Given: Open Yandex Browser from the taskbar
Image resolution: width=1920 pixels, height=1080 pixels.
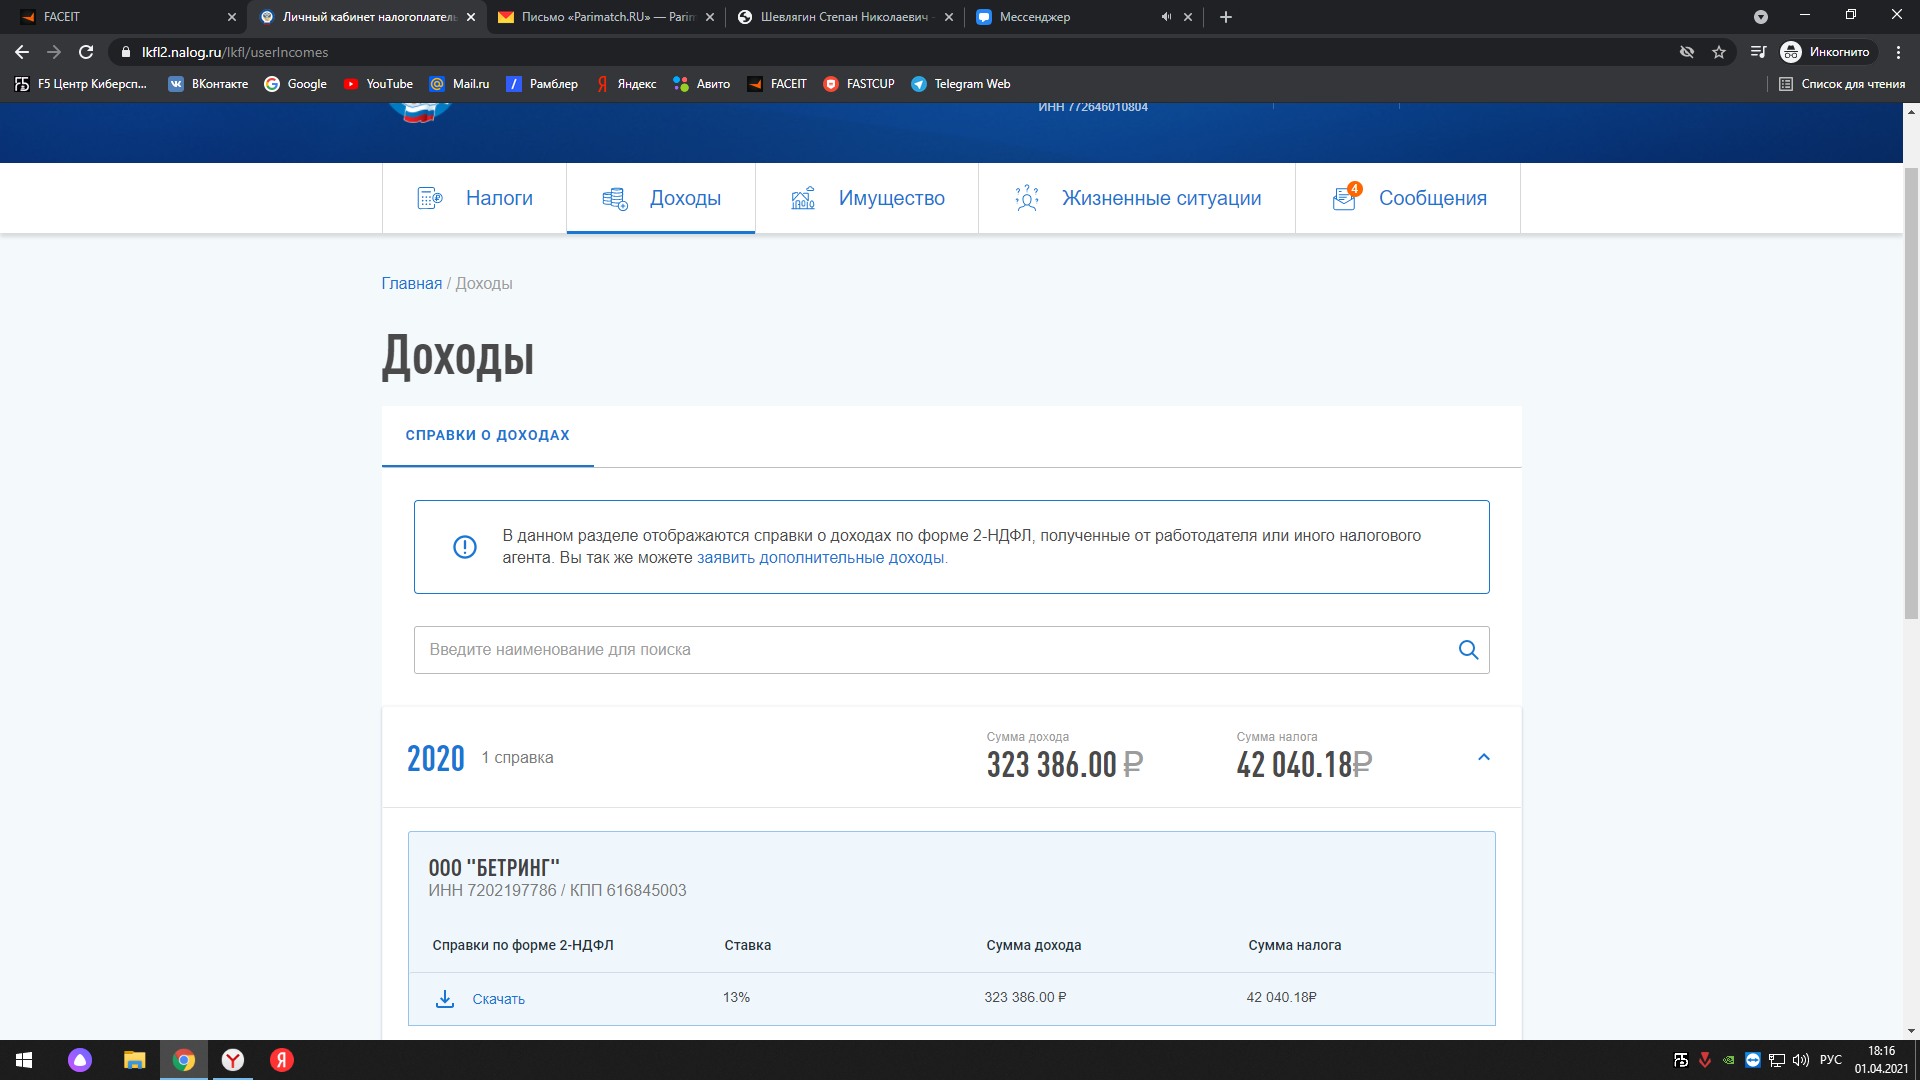Looking at the screenshot, I should (233, 1060).
